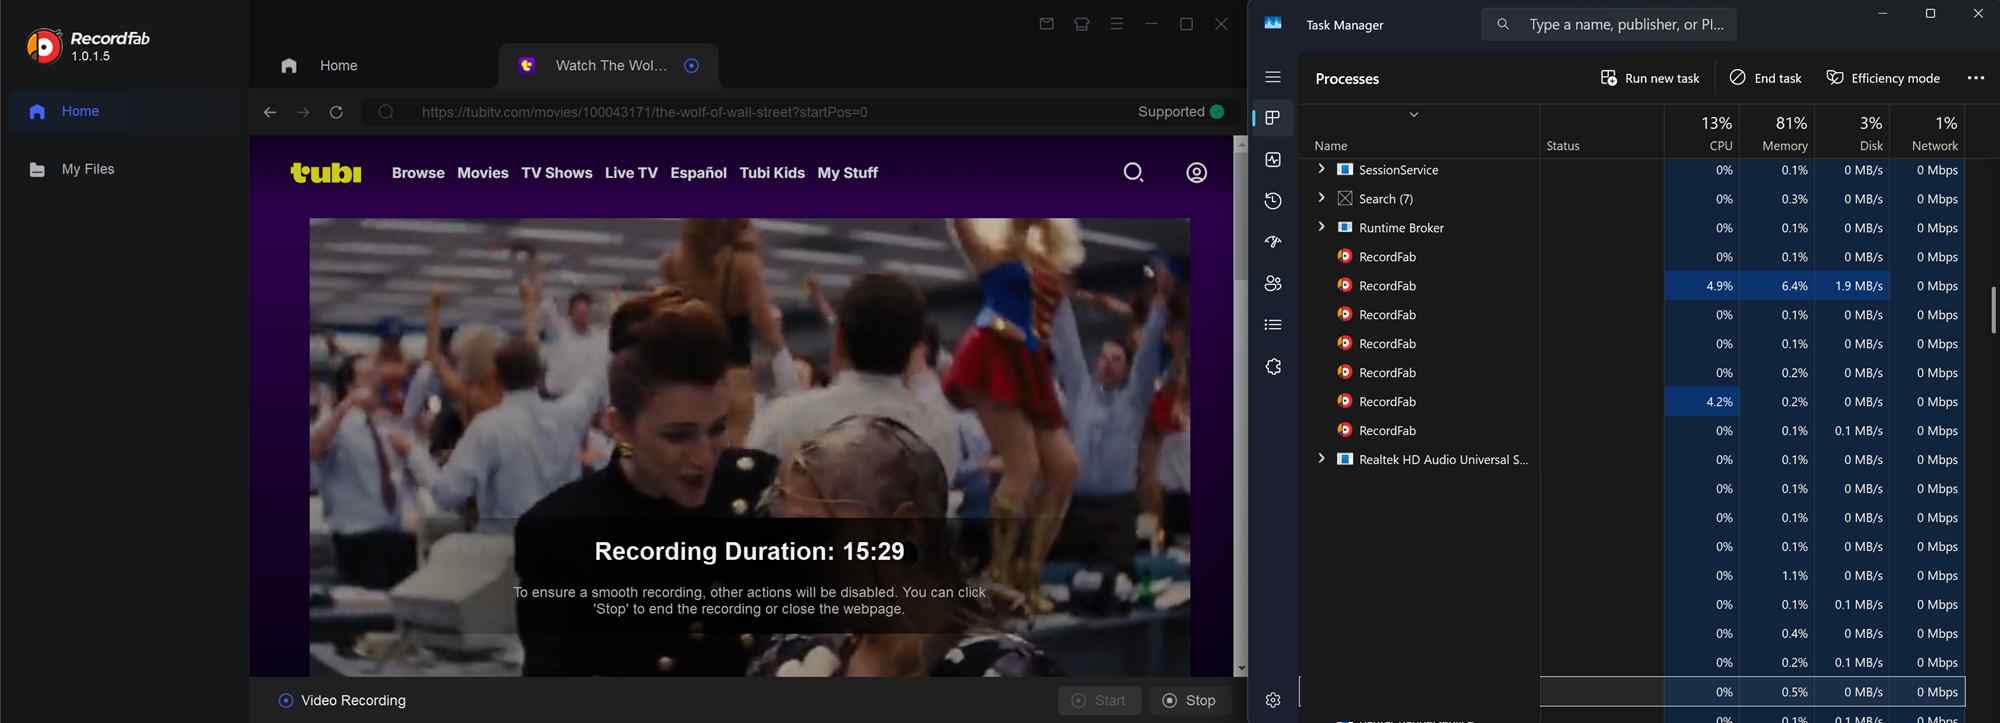Open Details icon in Task Manager
The width and height of the screenshot is (2000, 723).
(x=1273, y=325)
